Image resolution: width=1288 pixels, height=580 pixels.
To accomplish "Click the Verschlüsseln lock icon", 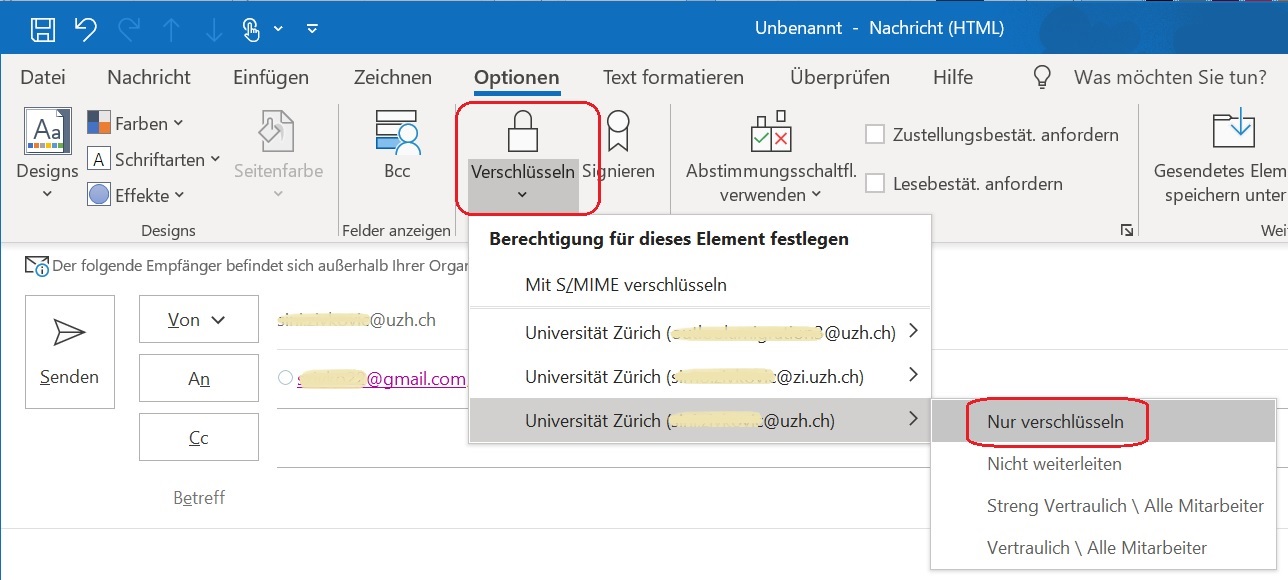I will coord(522,131).
